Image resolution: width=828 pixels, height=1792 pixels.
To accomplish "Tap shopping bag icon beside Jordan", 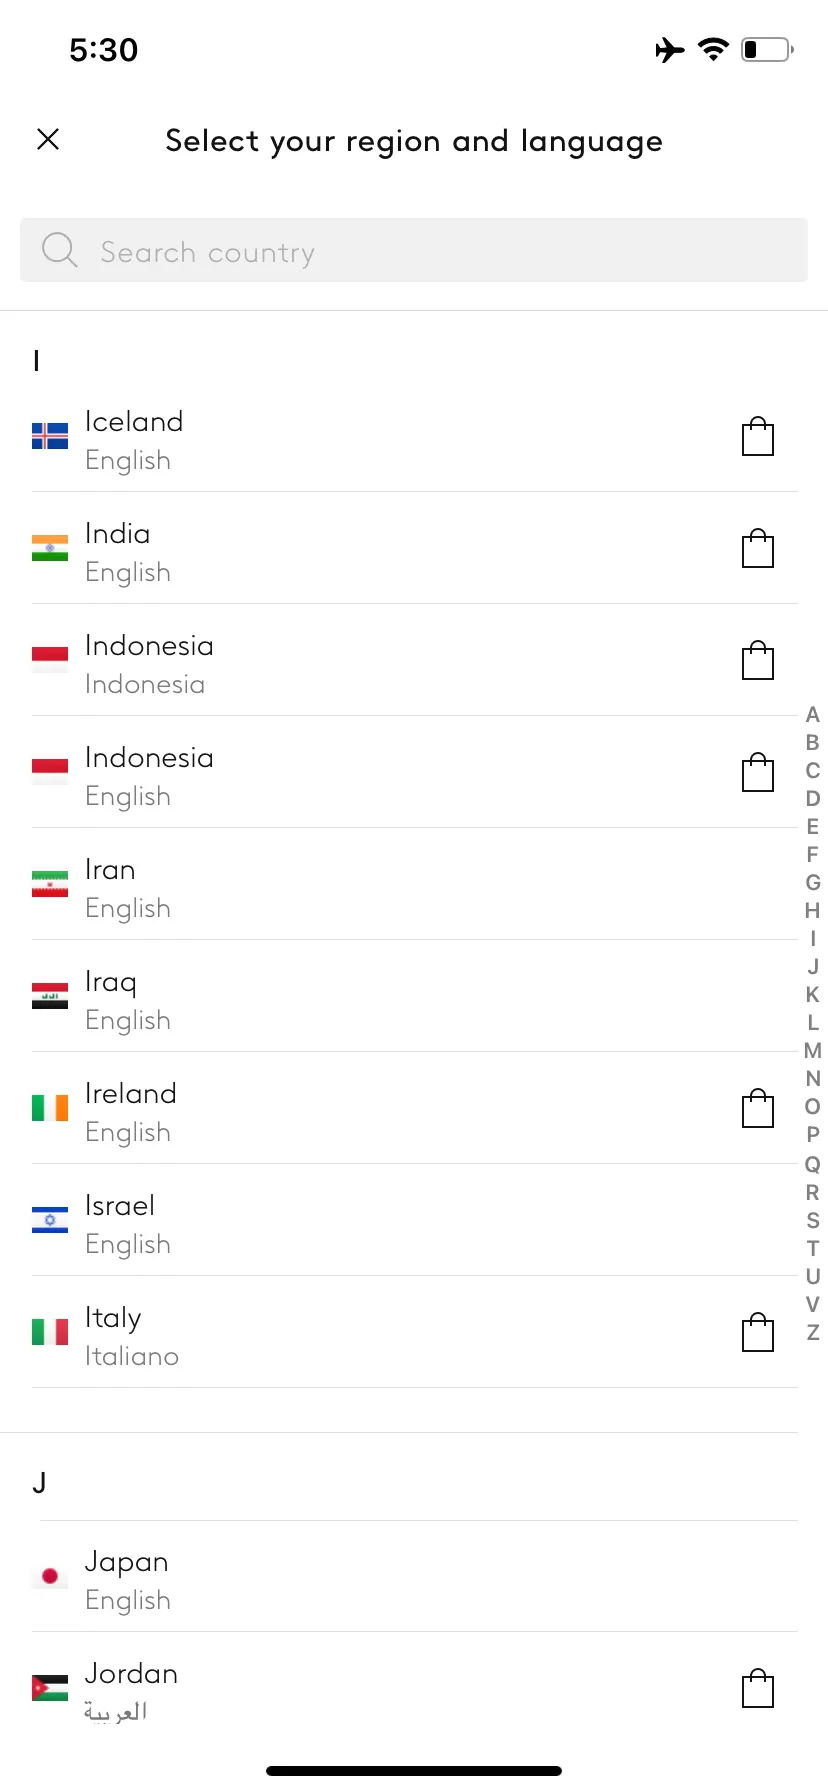I will point(758,1688).
